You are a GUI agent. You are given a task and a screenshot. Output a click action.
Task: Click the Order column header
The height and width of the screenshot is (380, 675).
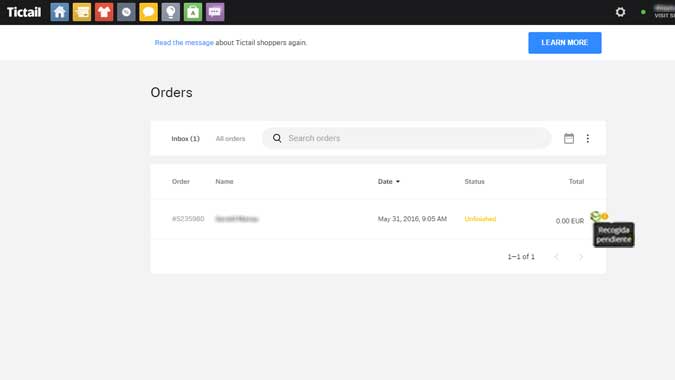point(180,182)
